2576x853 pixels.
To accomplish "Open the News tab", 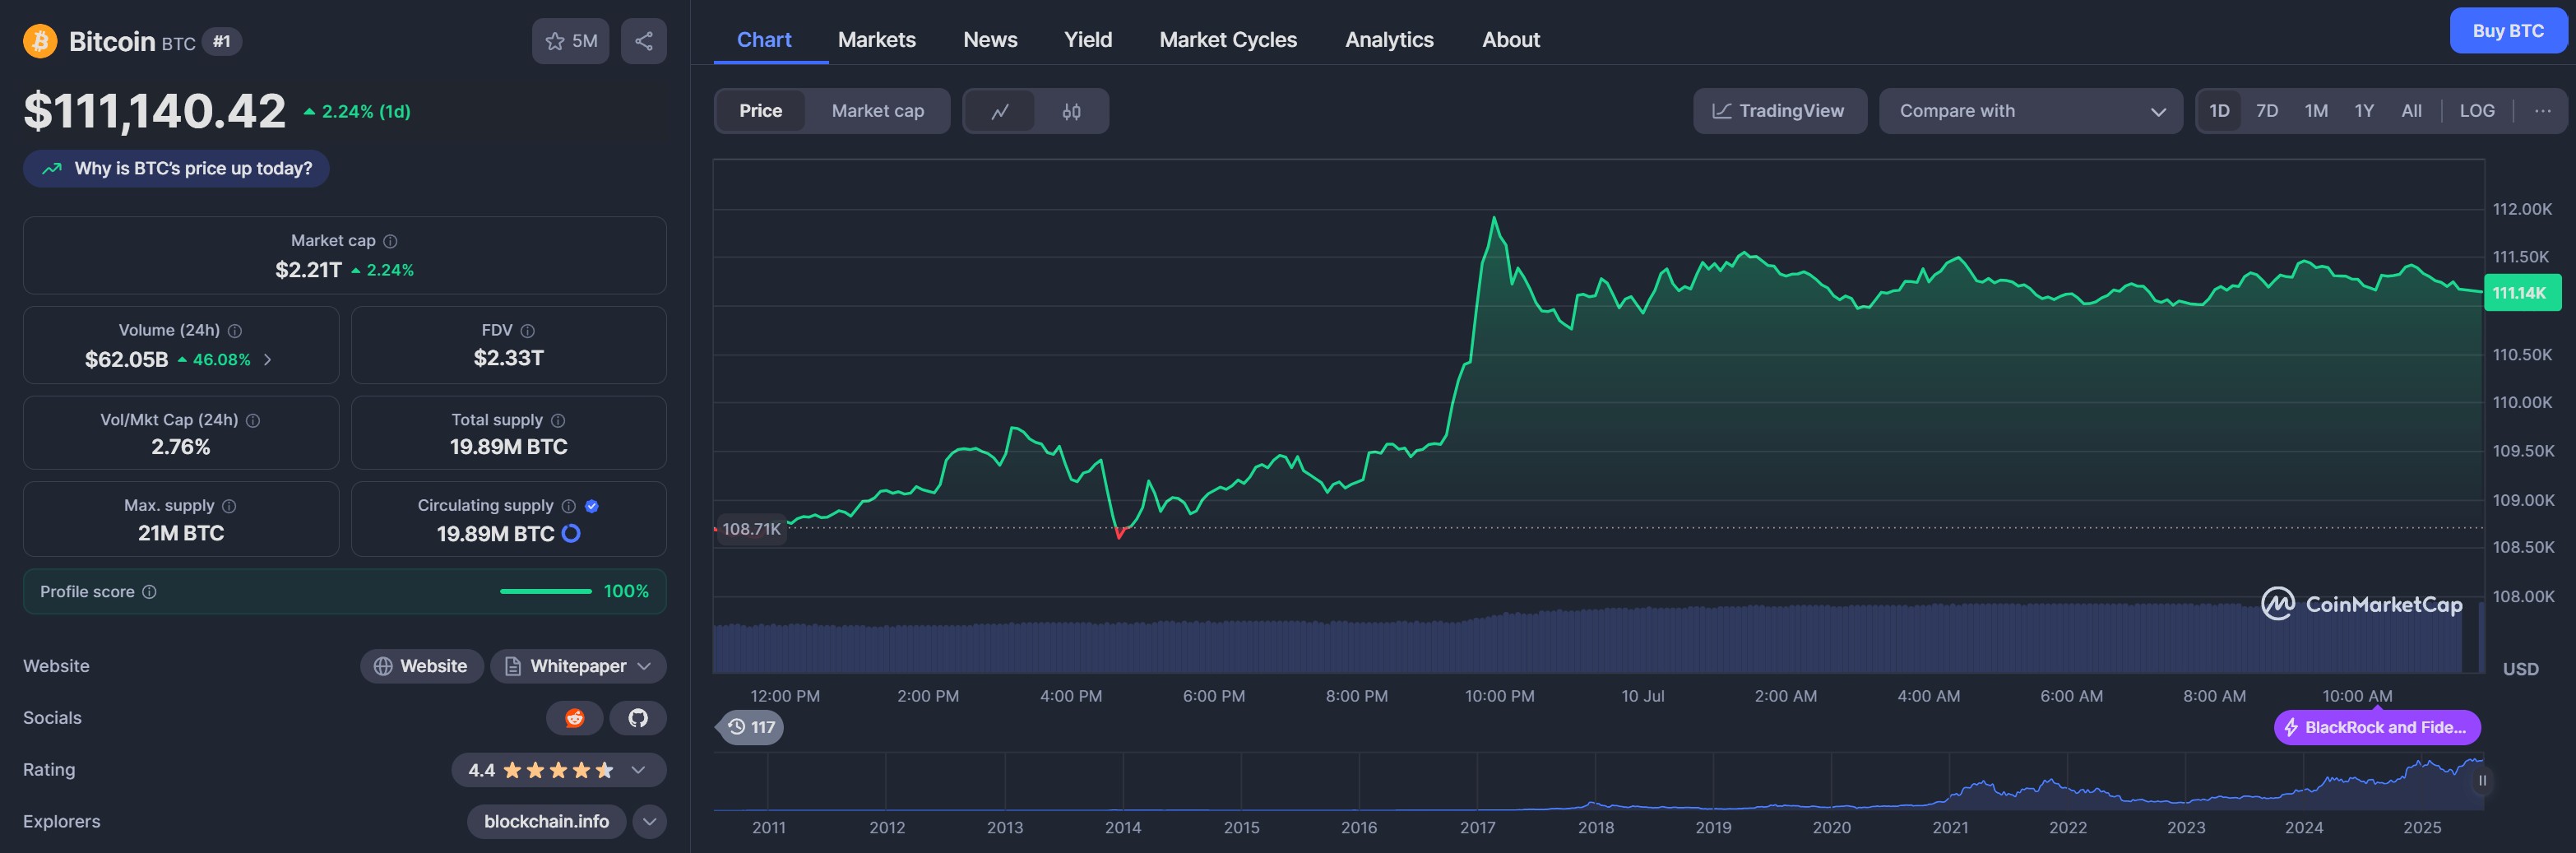I will pos(990,40).
